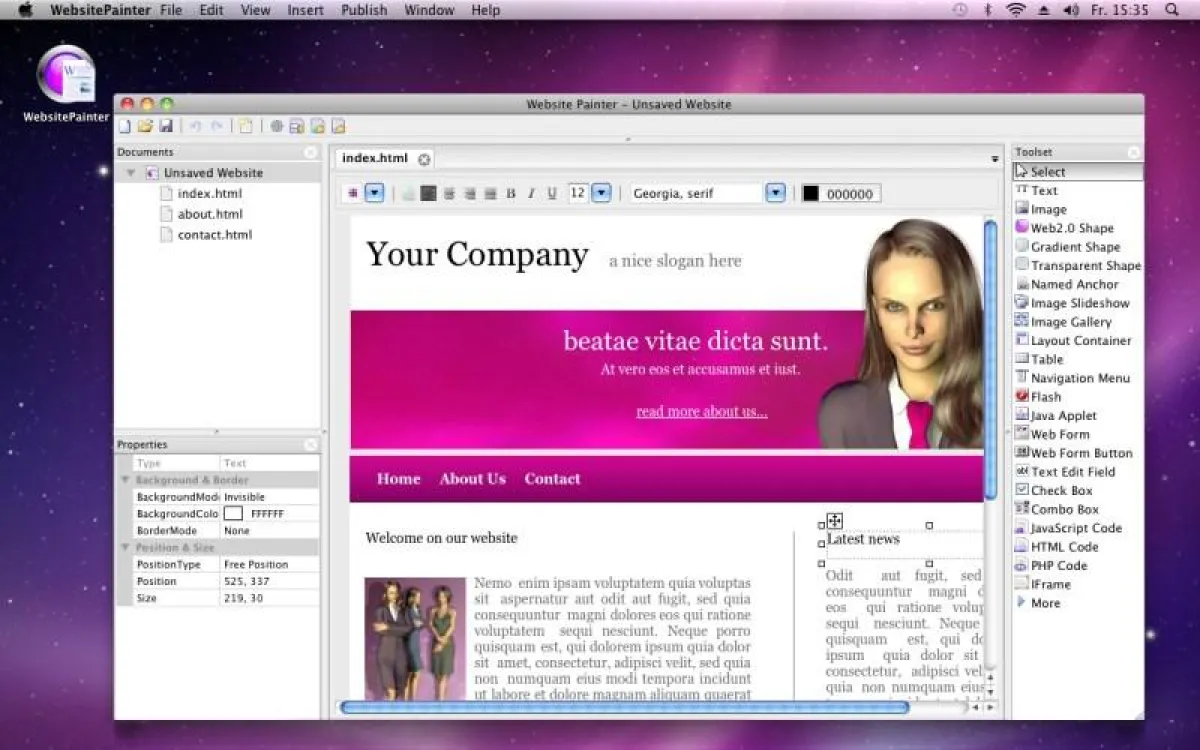Open the Publish menu

point(364,10)
